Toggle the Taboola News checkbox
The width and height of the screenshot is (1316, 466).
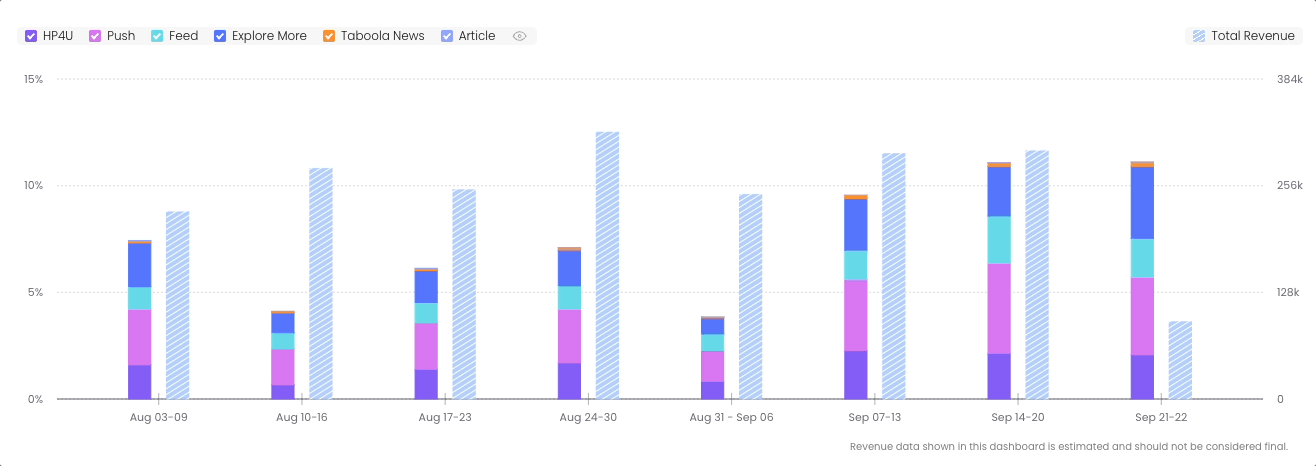[329, 36]
